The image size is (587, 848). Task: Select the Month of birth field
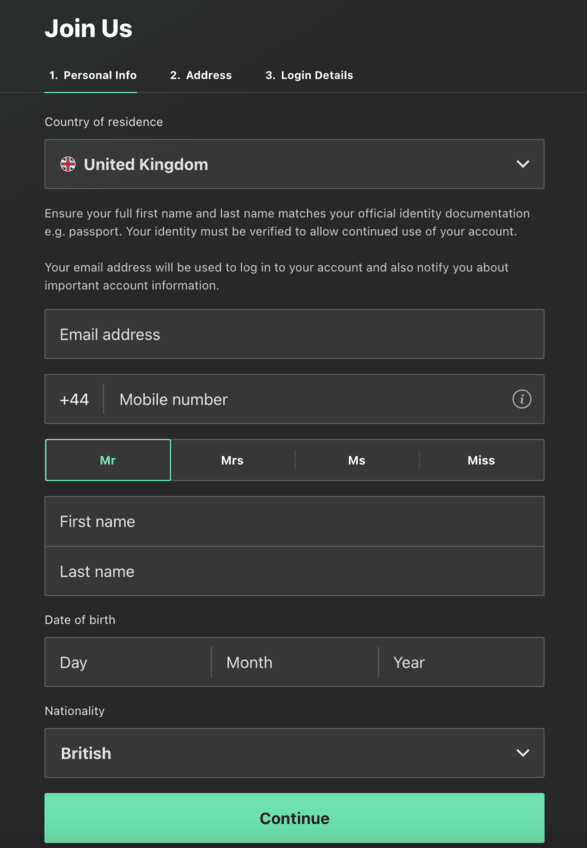295,662
